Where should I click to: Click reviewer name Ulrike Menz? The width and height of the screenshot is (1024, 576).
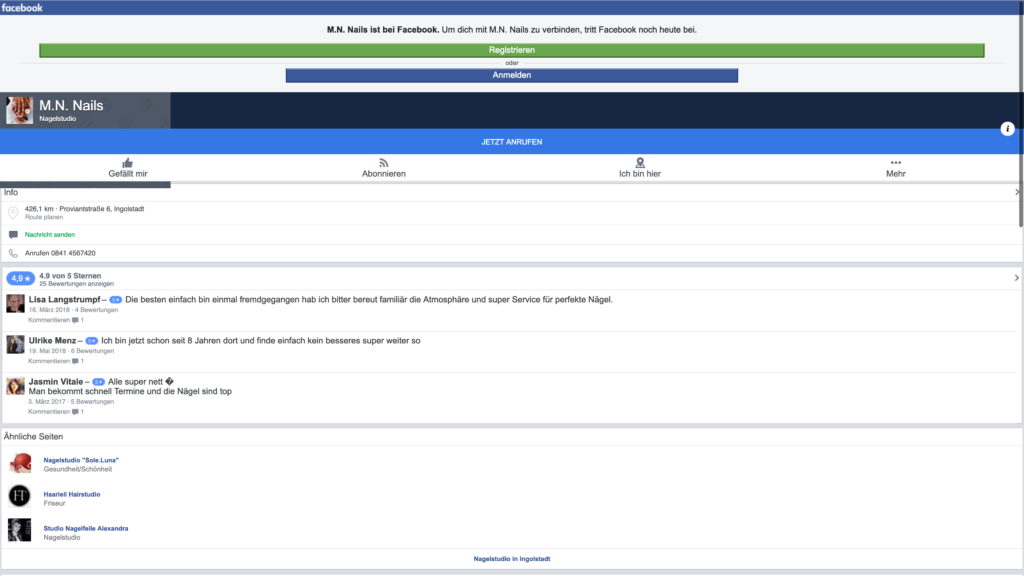pyautogui.click(x=52, y=340)
